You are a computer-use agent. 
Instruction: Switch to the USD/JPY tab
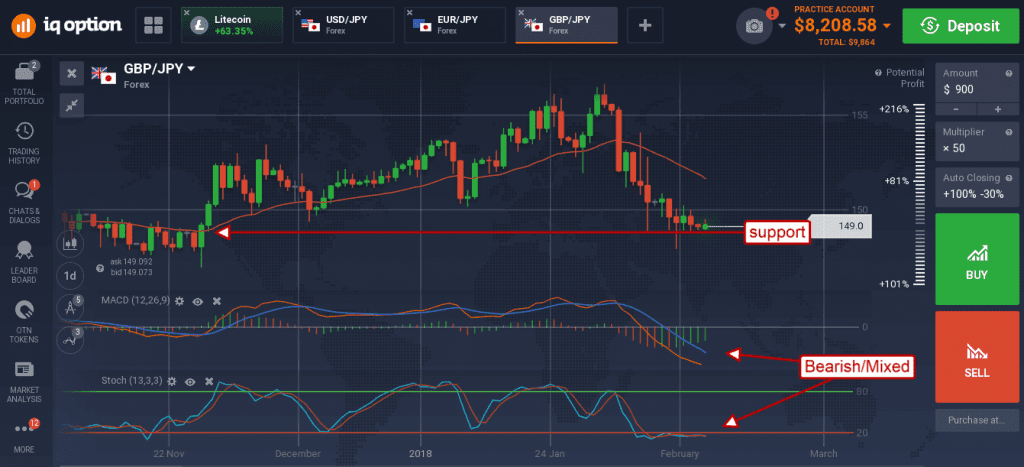pyautogui.click(x=345, y=25)
